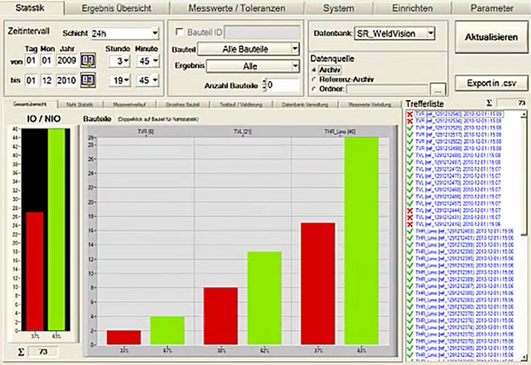Click the tall green THR_Limo bar
531x365 pixels.
point(361,241)
